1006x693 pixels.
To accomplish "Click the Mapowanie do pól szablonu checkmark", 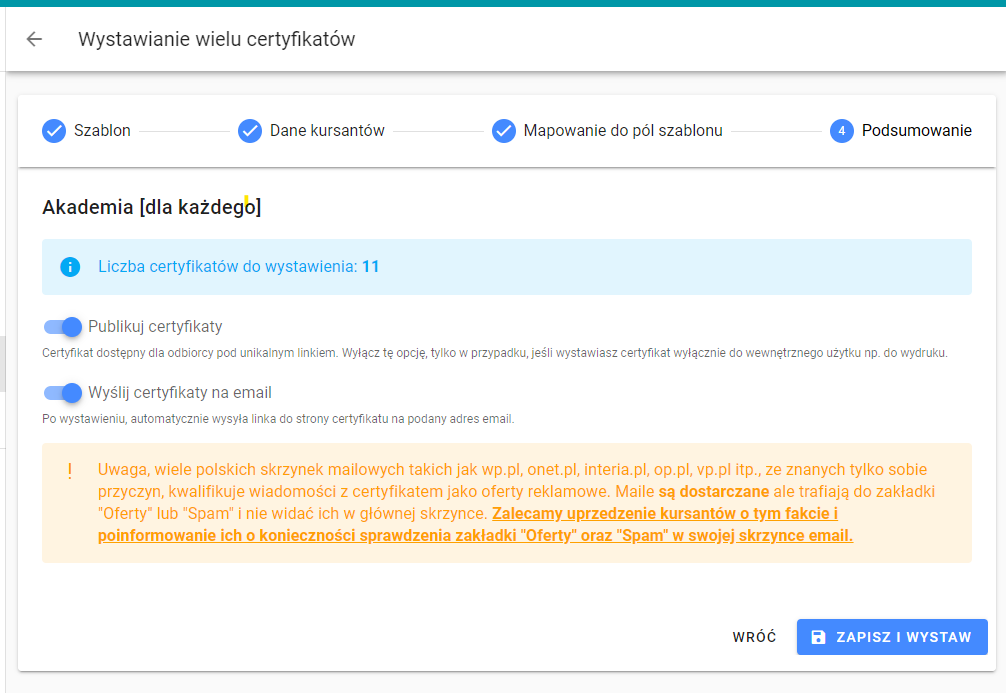I will point(504,131).
